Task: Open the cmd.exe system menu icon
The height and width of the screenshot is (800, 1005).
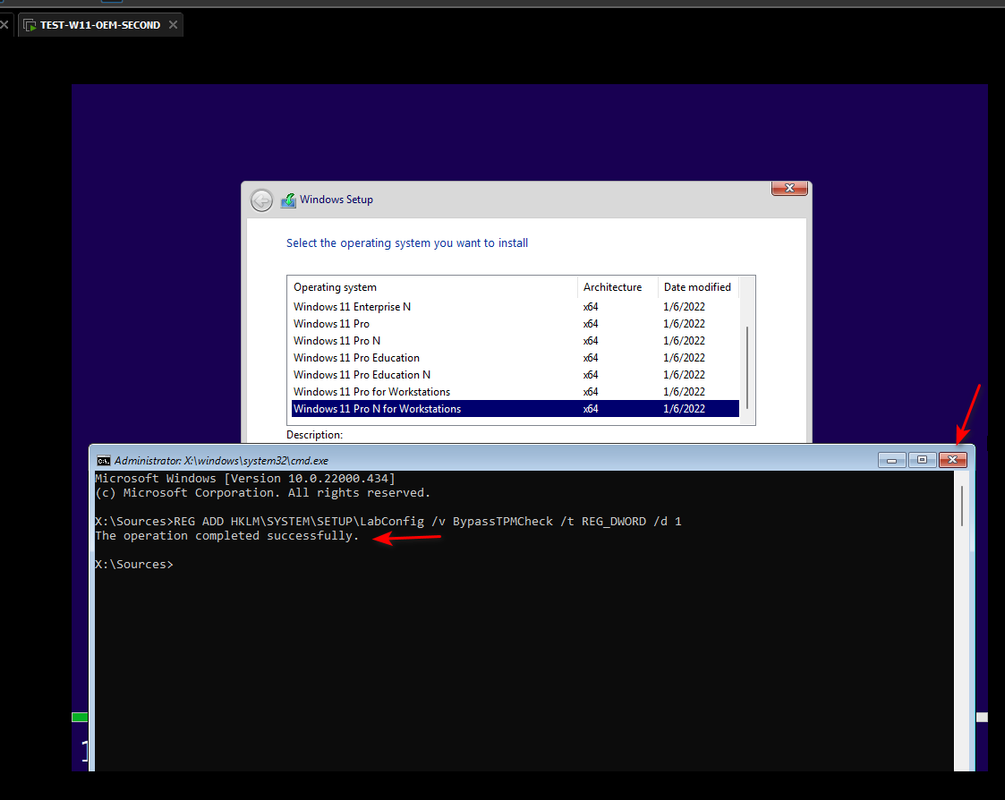Action: click(103, 460)
